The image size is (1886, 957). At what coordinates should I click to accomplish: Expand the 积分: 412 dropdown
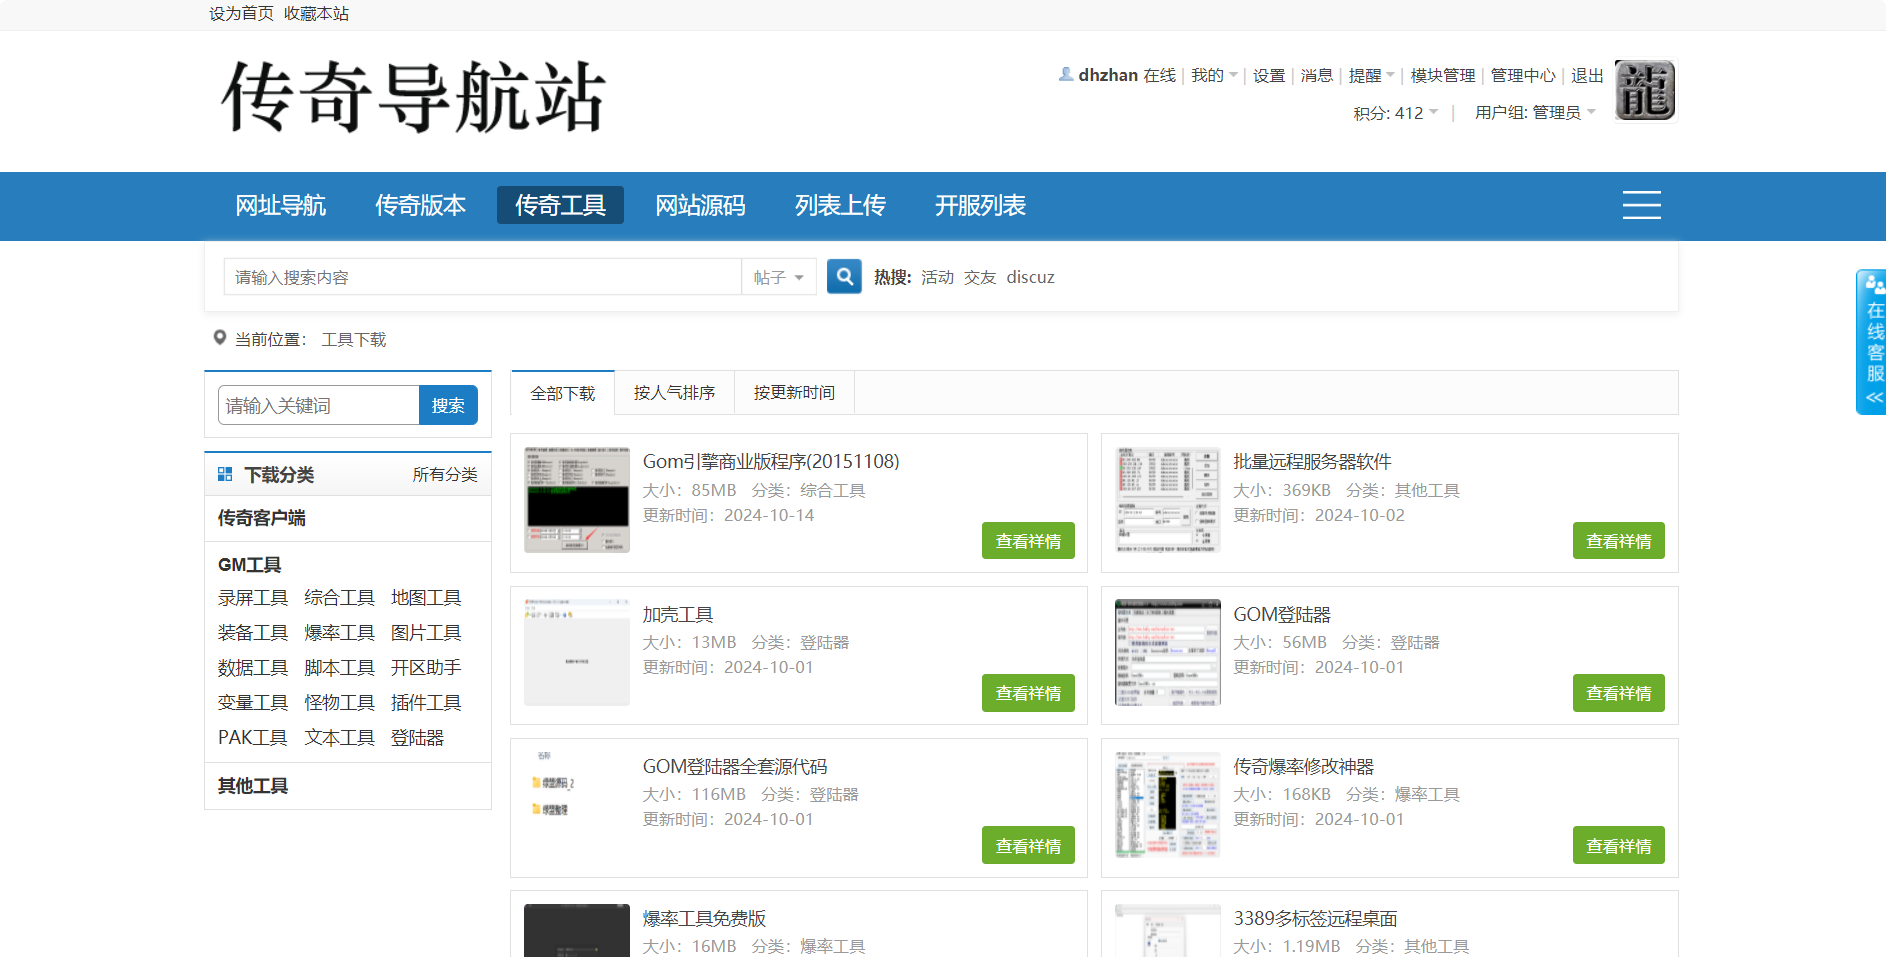click(1395, 113)
